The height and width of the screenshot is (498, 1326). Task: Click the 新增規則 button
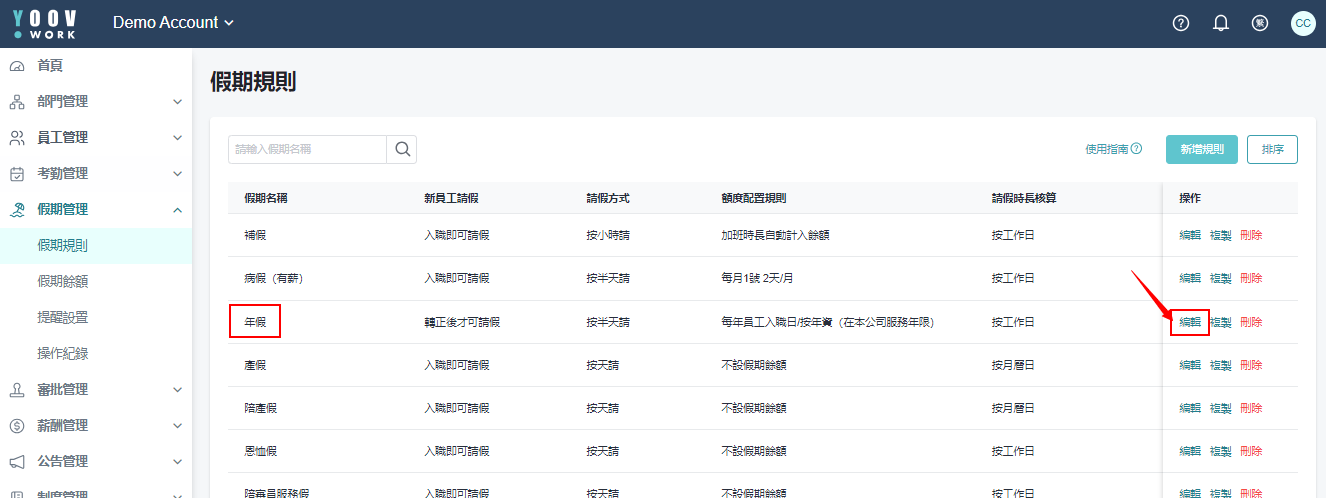(x=1201, y=149)
